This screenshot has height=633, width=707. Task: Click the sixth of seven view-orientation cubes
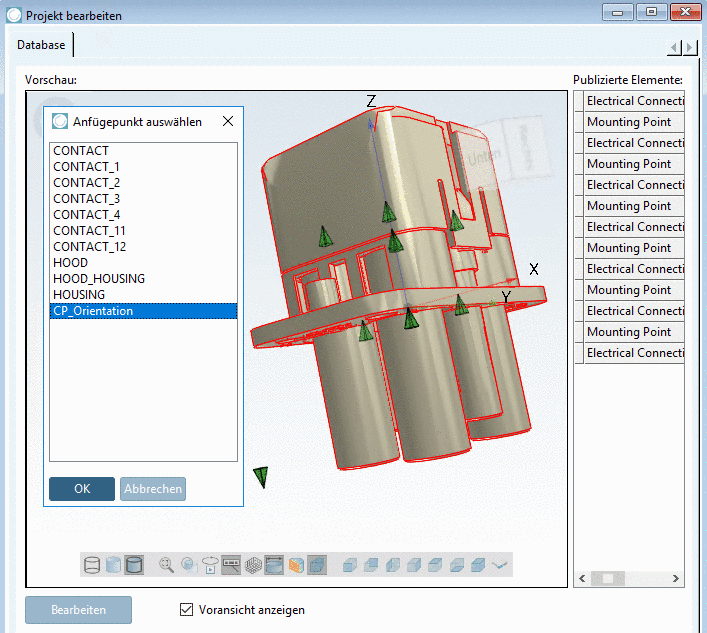pyautogui.click(x=457, y=565)
